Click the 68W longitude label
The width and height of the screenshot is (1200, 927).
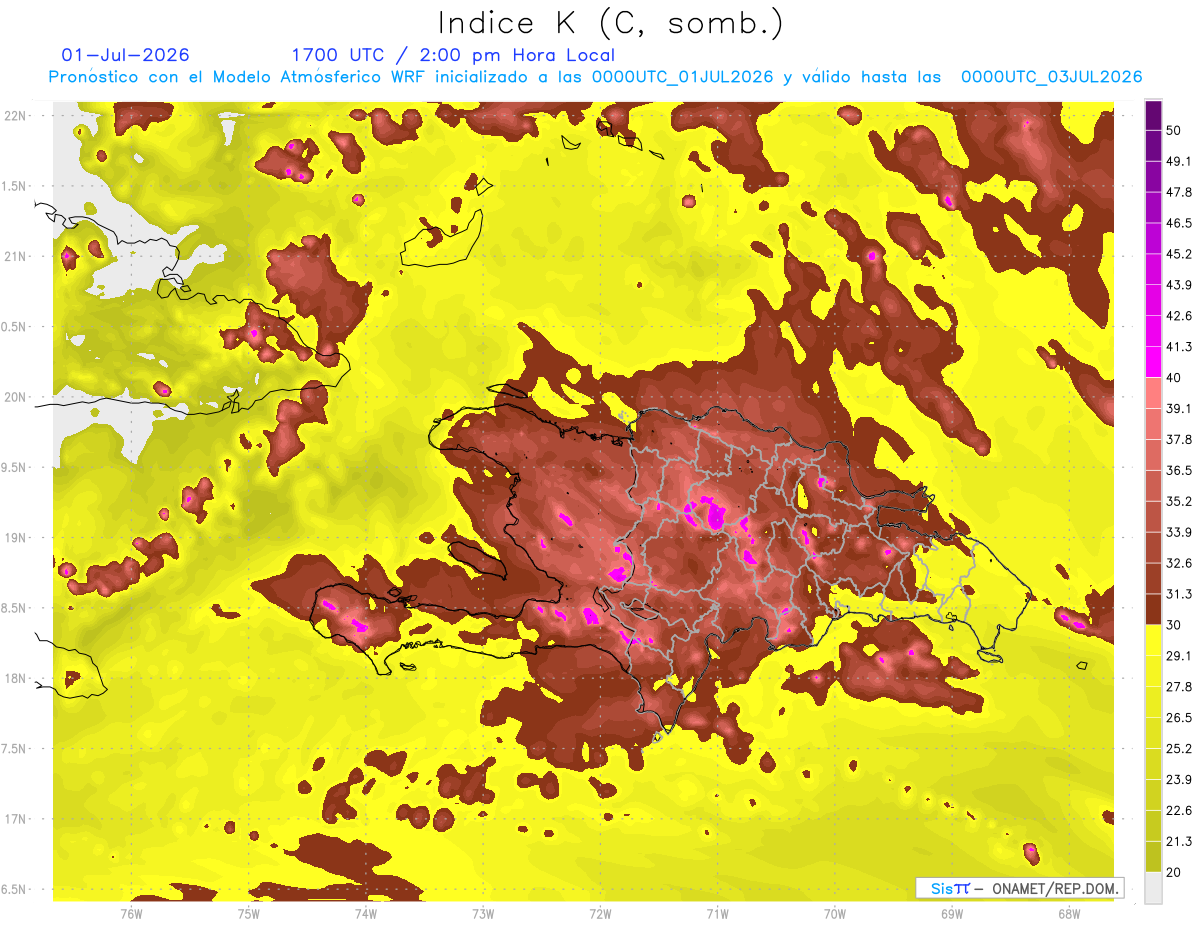click(x=1069, y=913)
